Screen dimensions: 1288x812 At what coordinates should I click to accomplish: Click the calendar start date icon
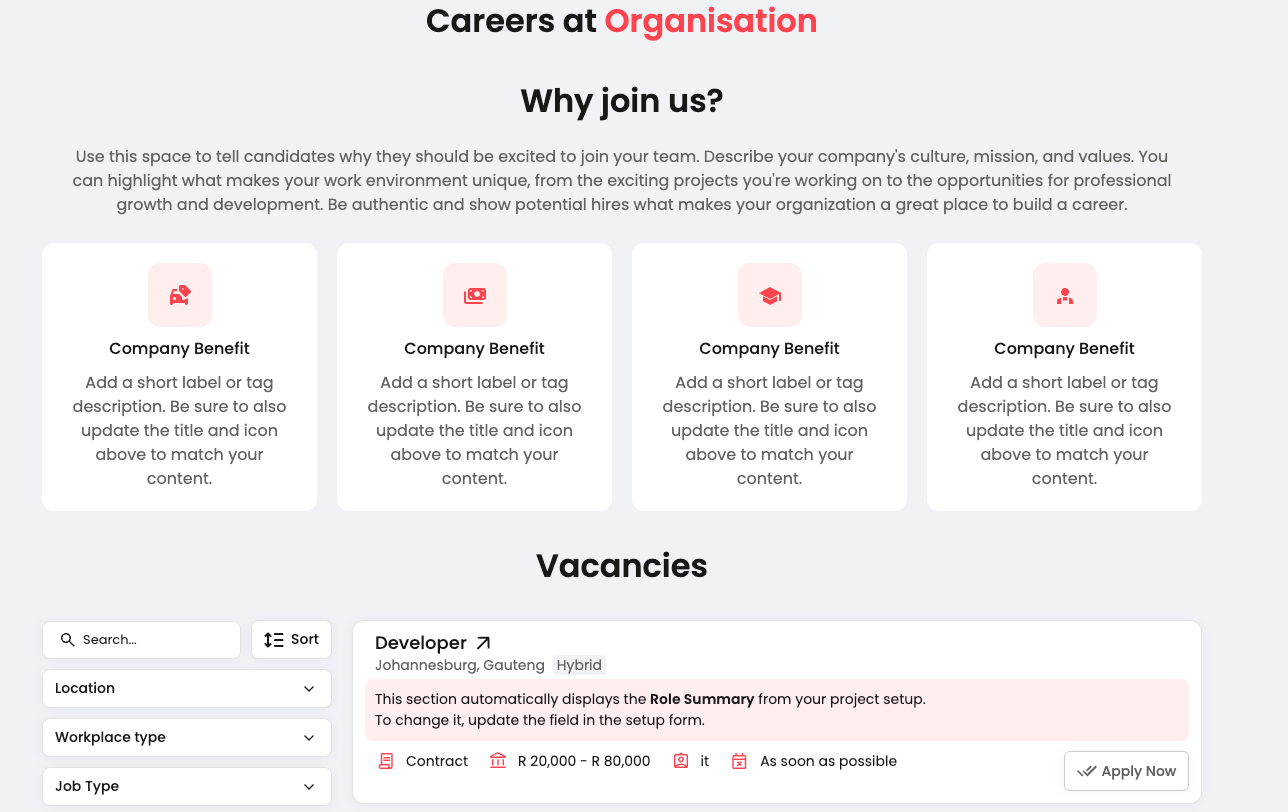point(739,761)
